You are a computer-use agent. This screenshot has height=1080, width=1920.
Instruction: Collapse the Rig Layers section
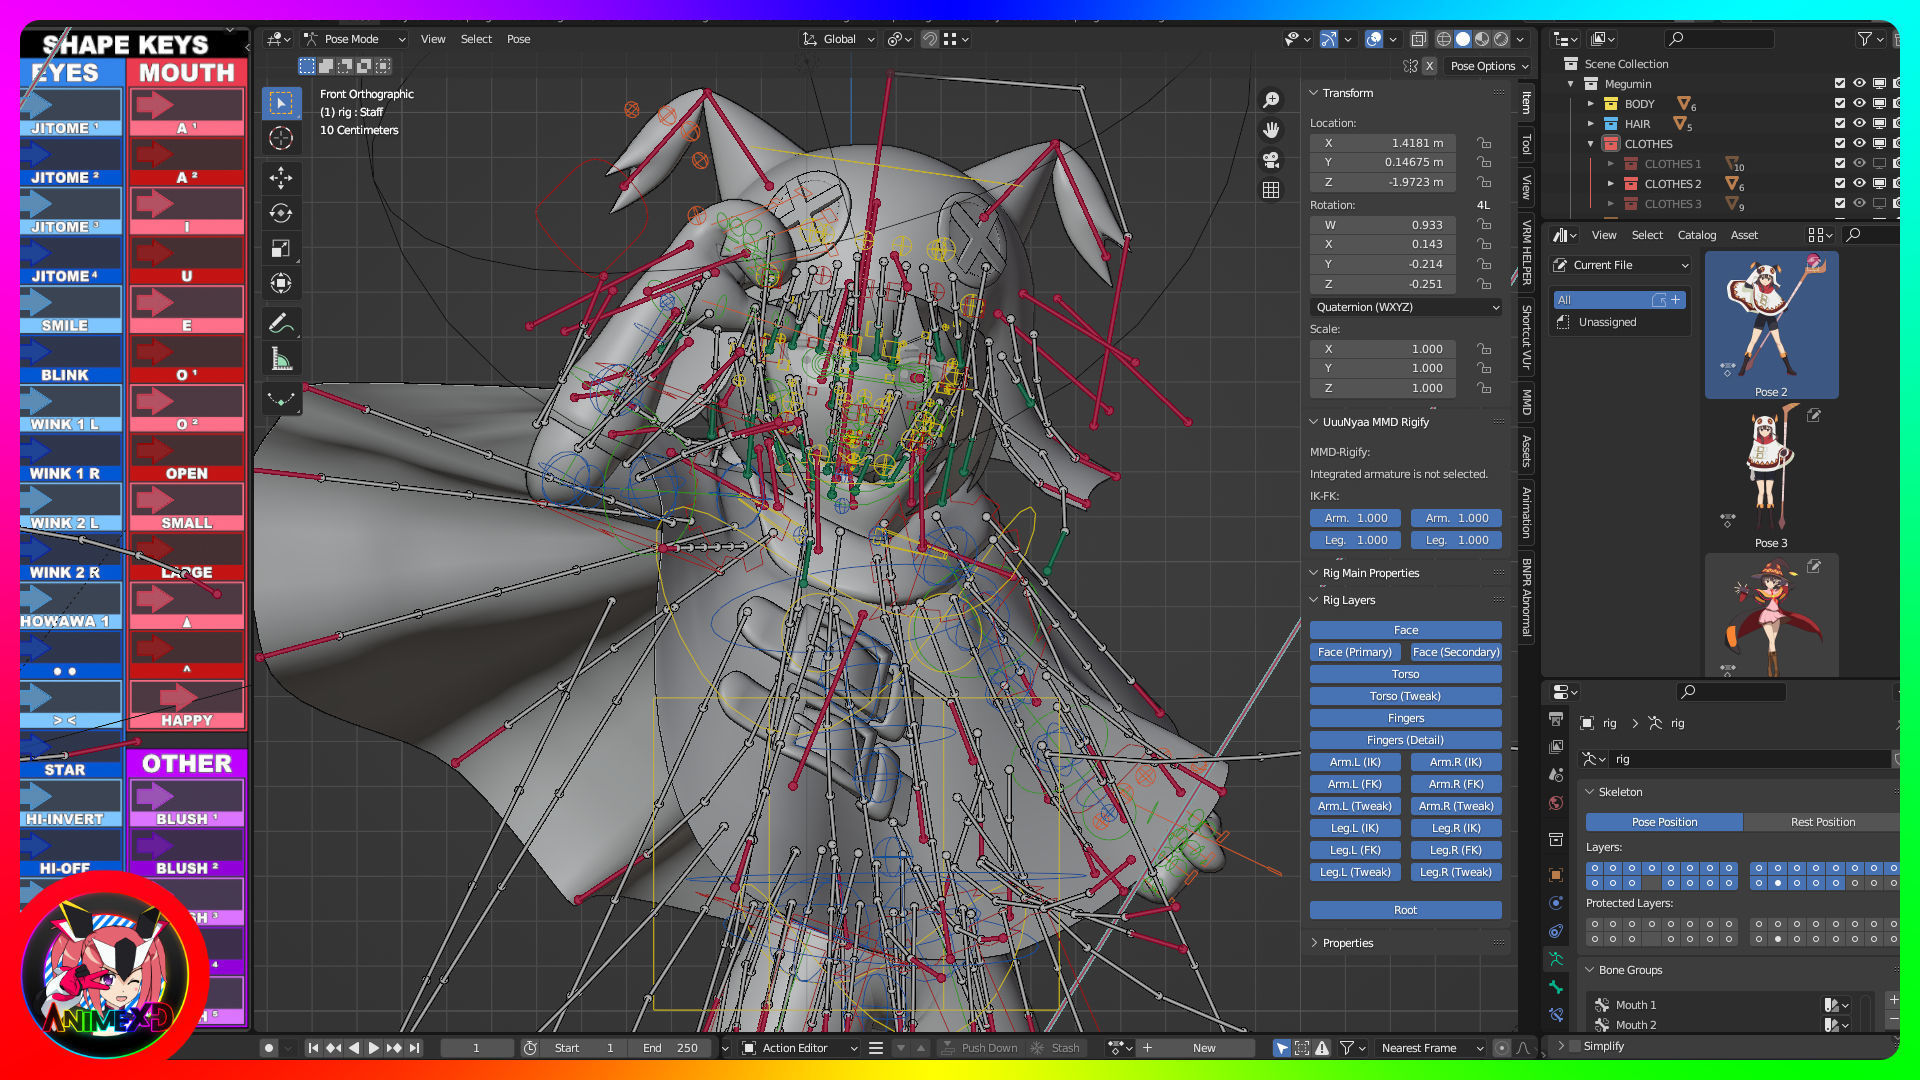1347,600
